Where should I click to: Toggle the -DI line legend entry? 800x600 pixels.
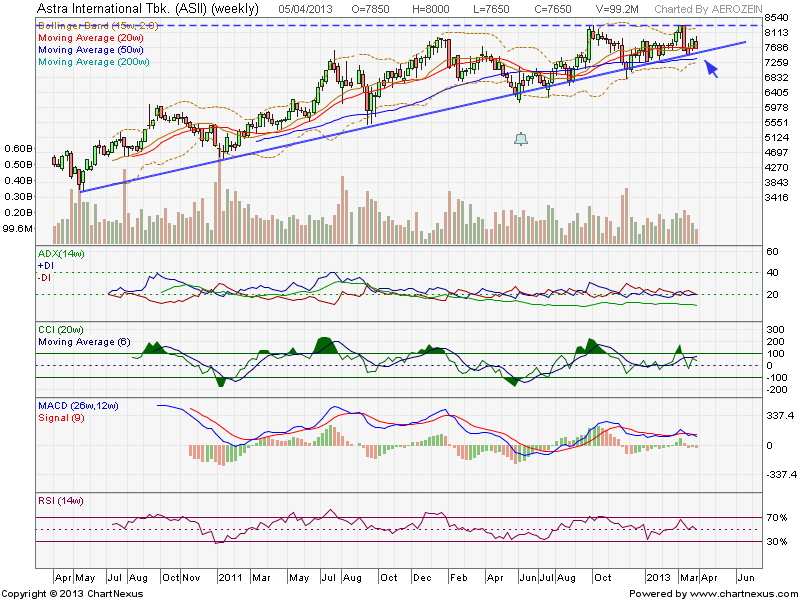pos(43,276)
